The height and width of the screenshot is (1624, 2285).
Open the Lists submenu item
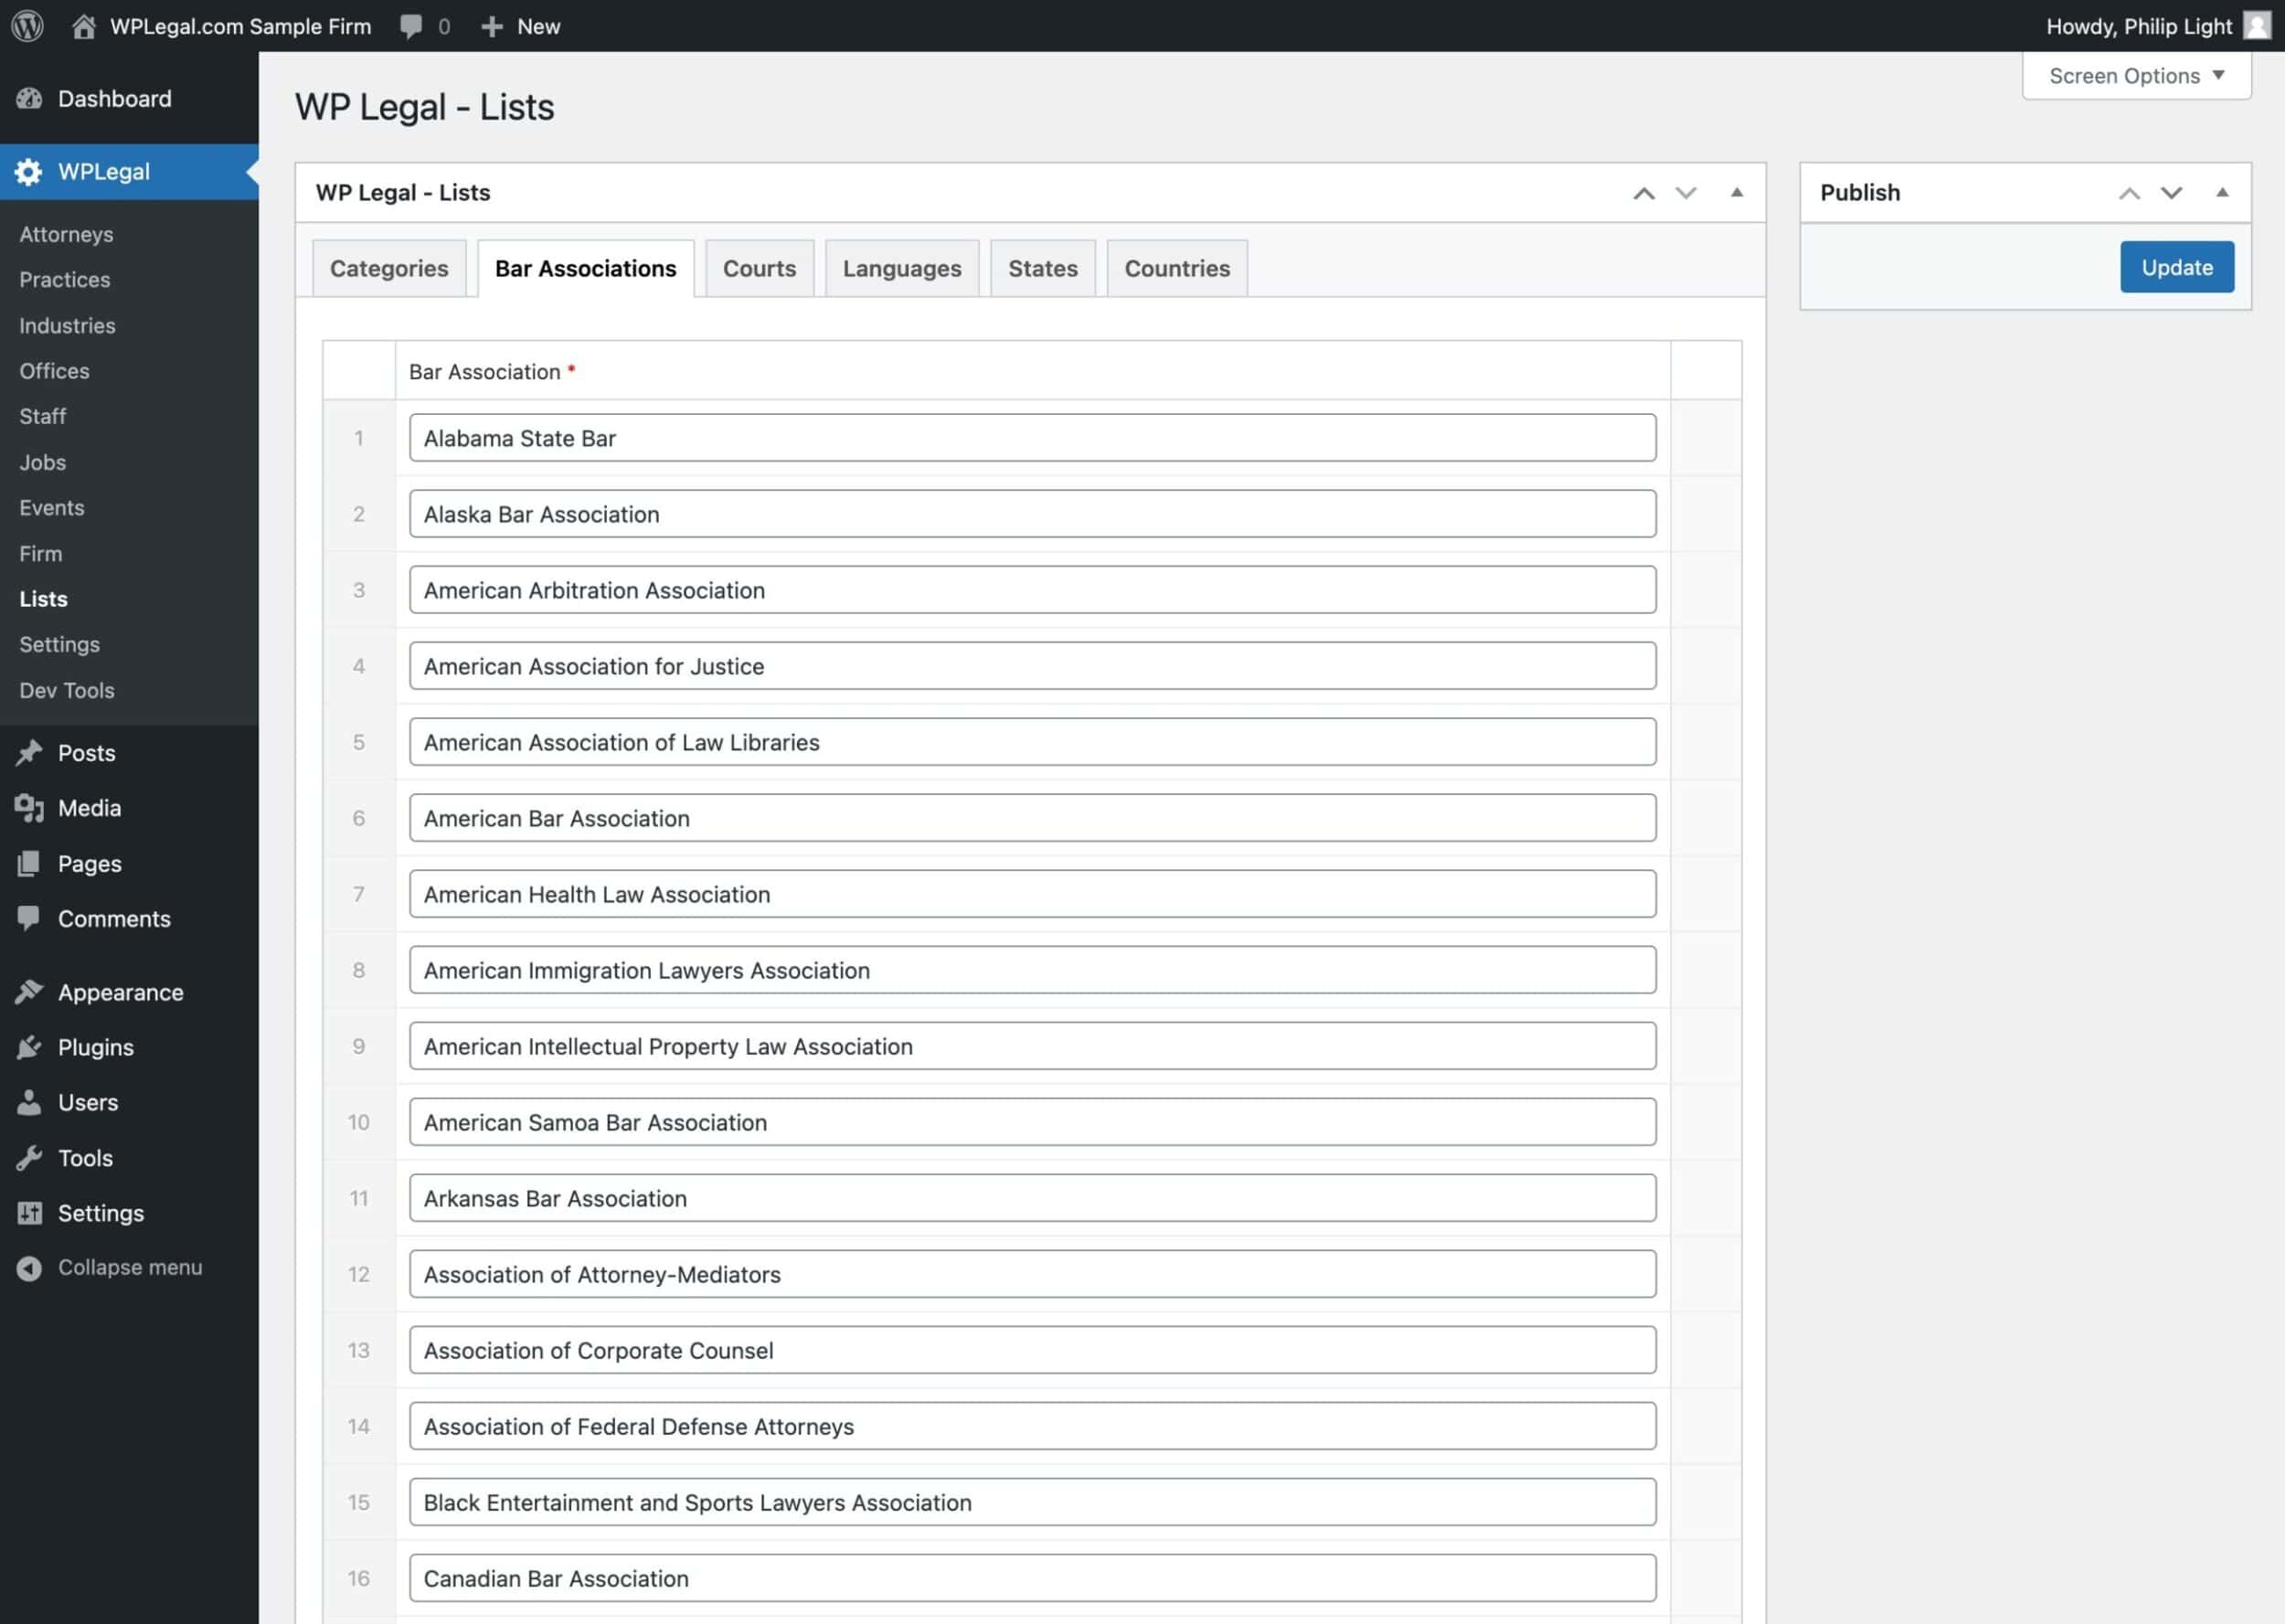pyautogui.click(x=44, y=598)
